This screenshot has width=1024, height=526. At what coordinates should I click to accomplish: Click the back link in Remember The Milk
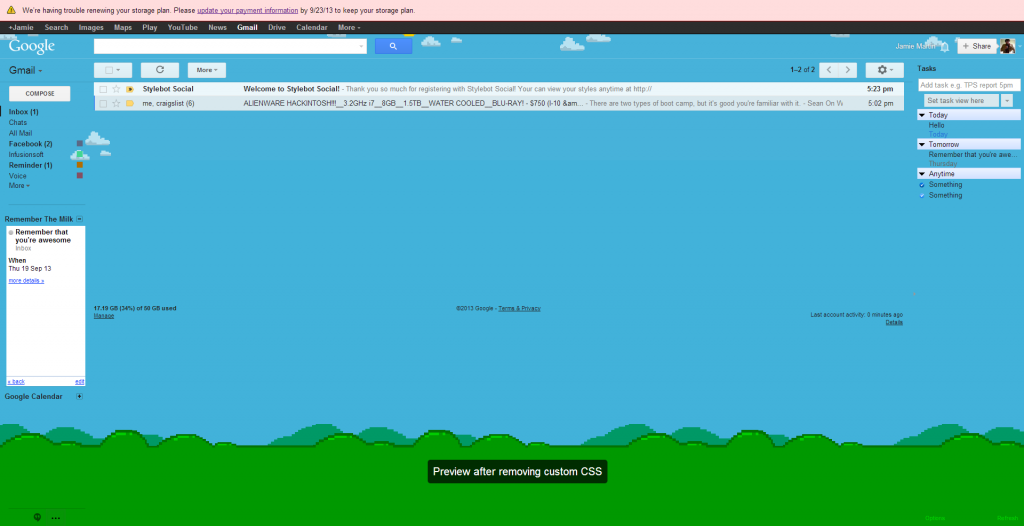tap(16, 381)
